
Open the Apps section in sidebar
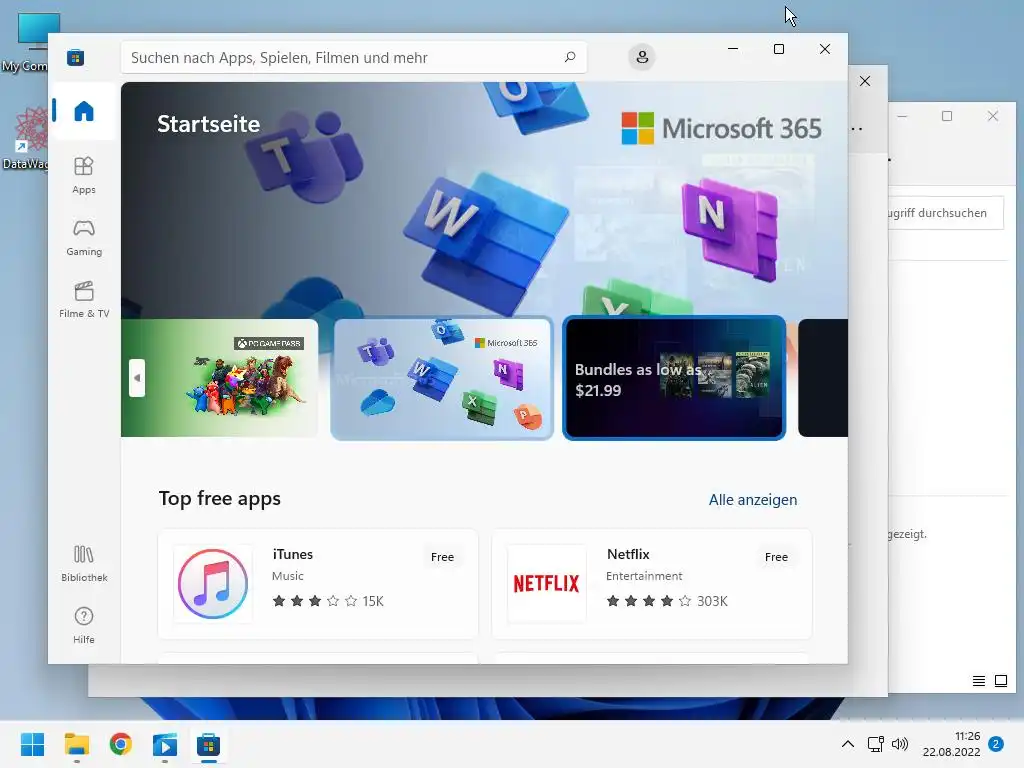[84, 175]
